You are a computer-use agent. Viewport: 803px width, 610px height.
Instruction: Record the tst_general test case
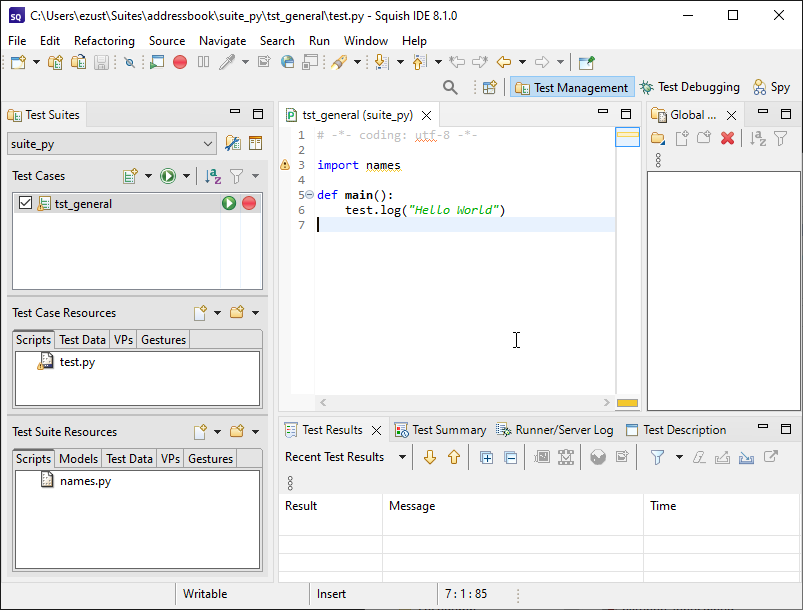(249, 203)
